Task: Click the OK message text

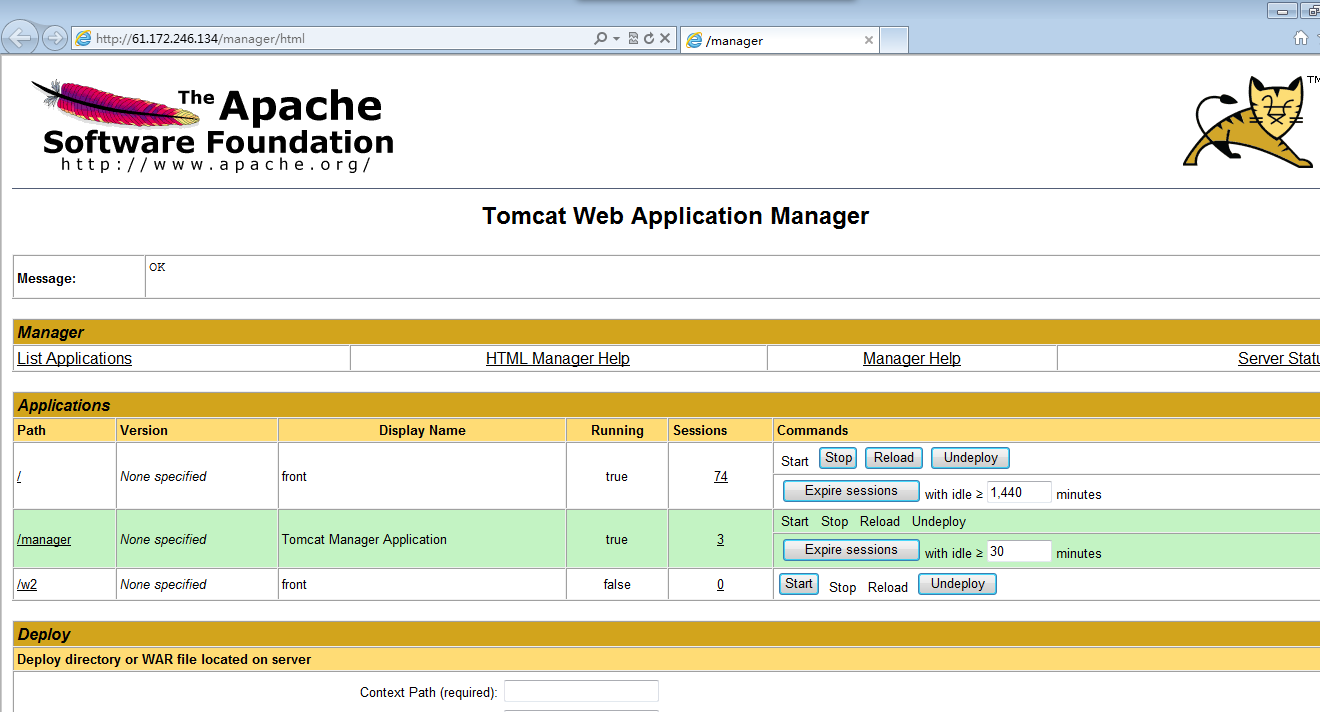Action: point(157,267)
